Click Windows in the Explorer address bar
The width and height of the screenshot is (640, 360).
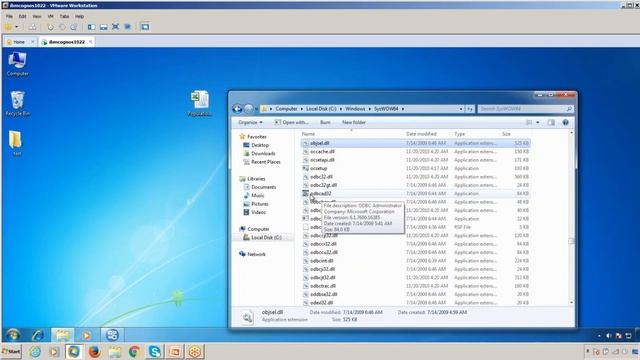[355, 109]
